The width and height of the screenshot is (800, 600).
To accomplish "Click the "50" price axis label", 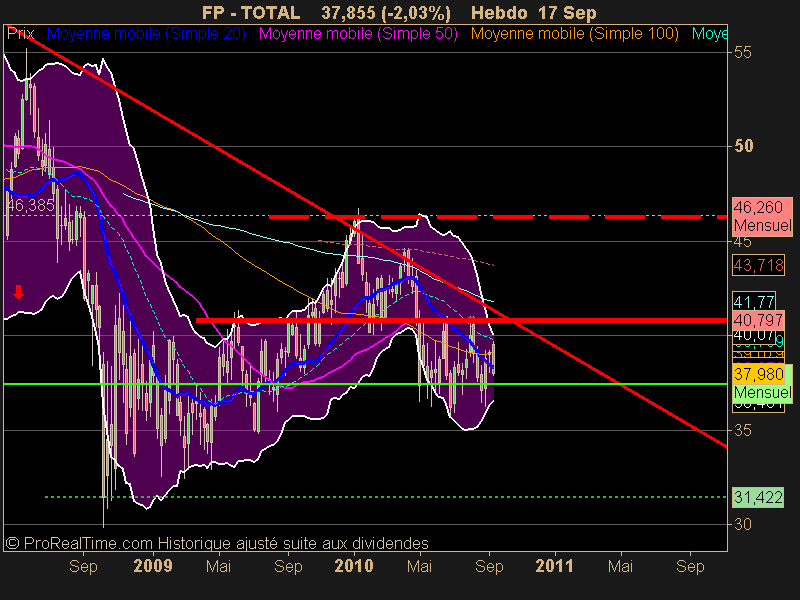I will [743, 146].
